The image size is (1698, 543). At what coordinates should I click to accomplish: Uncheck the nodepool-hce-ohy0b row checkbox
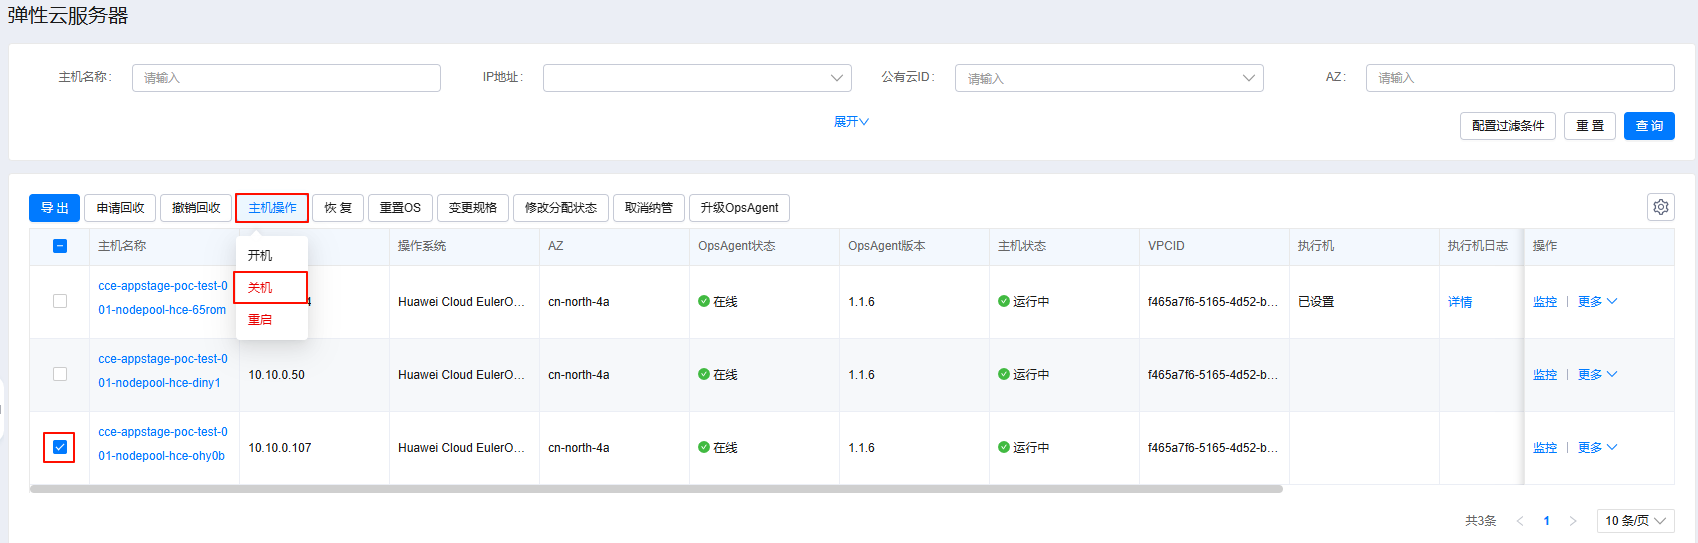(60, 447)
